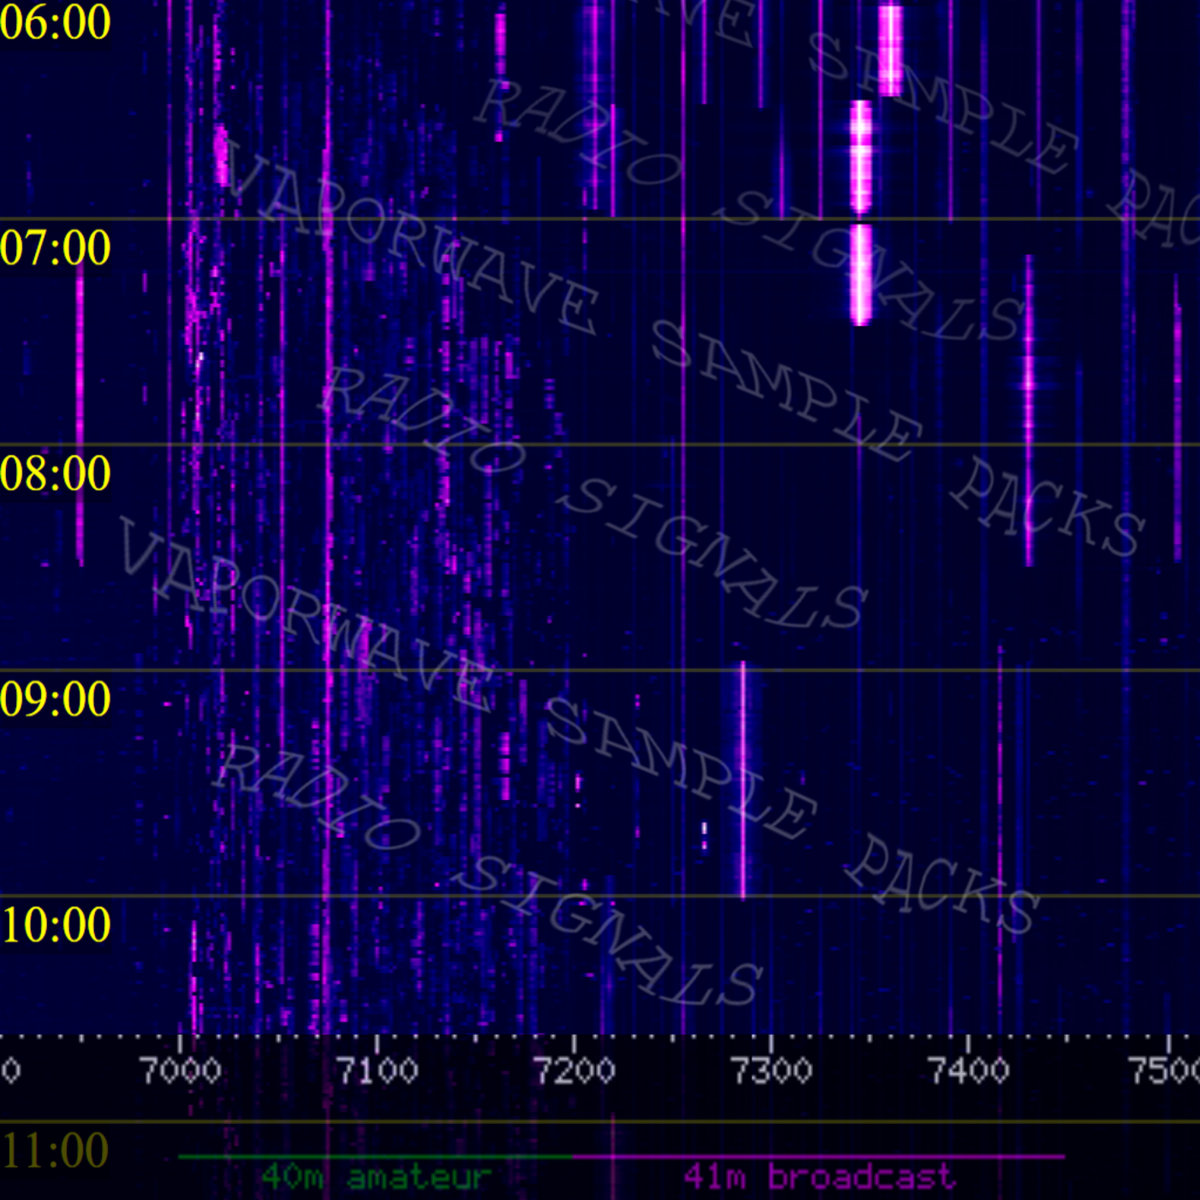
Task: Click the 08:00 time label
Action: [x=56, y=473]
